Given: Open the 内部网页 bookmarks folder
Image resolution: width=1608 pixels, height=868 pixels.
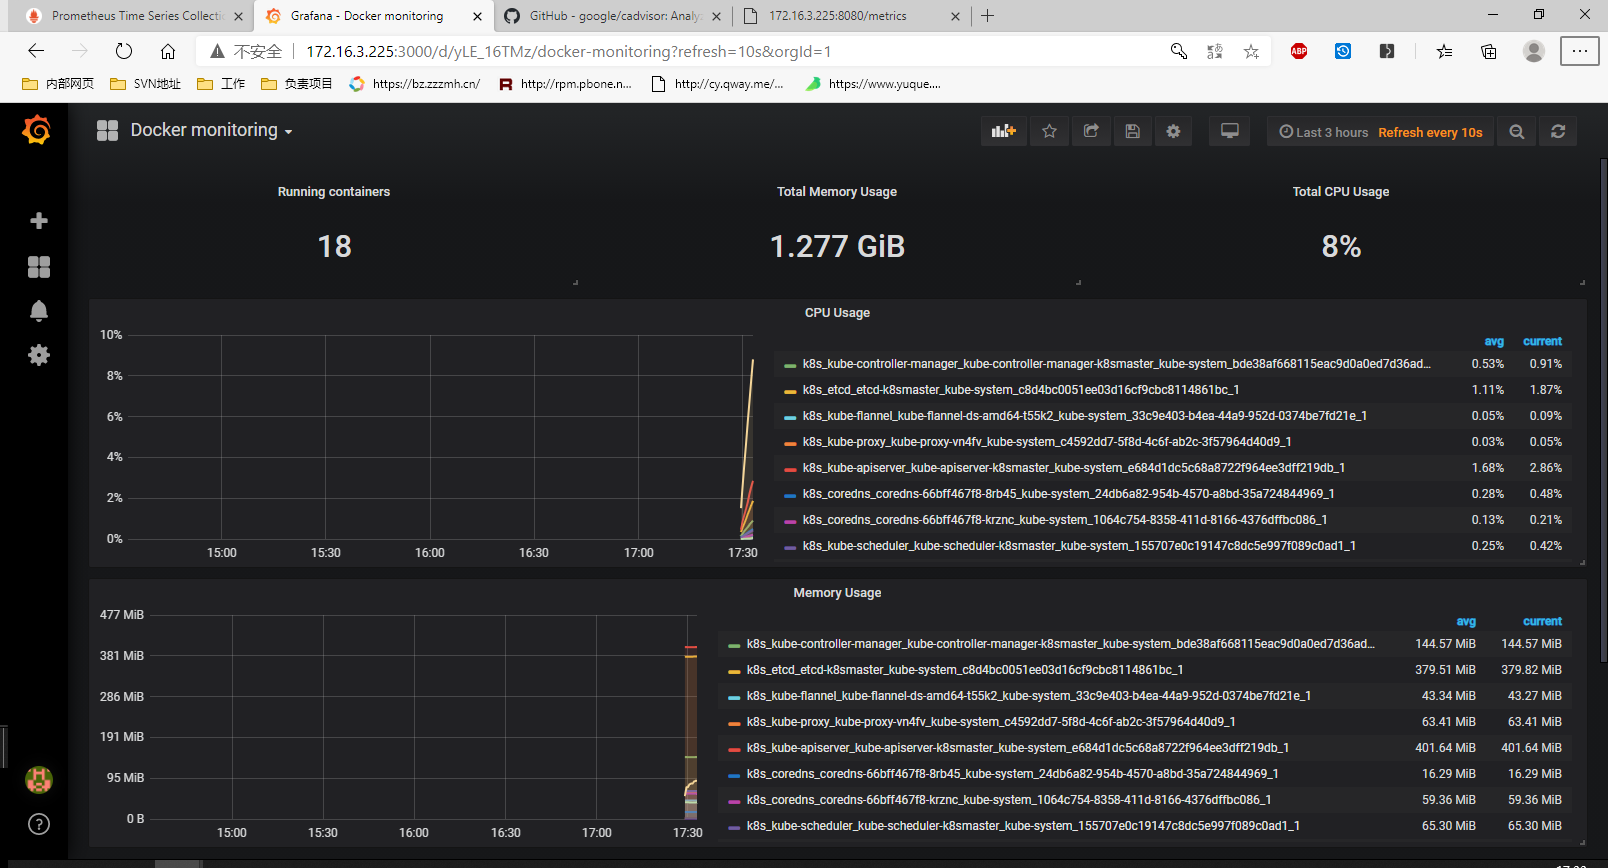Looking at the screenshot, I should tap(58, 84).
